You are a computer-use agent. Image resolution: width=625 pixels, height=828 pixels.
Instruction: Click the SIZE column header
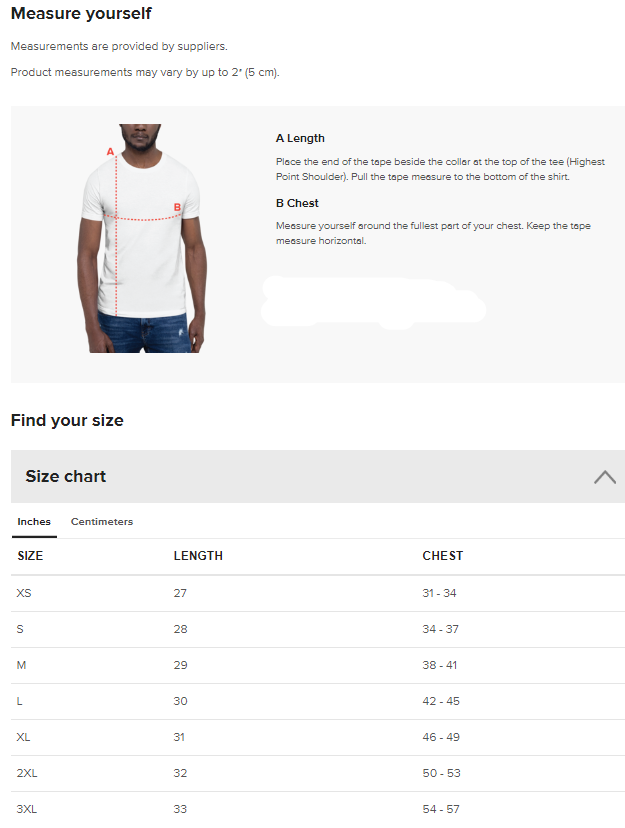click(x=30, y=556)
